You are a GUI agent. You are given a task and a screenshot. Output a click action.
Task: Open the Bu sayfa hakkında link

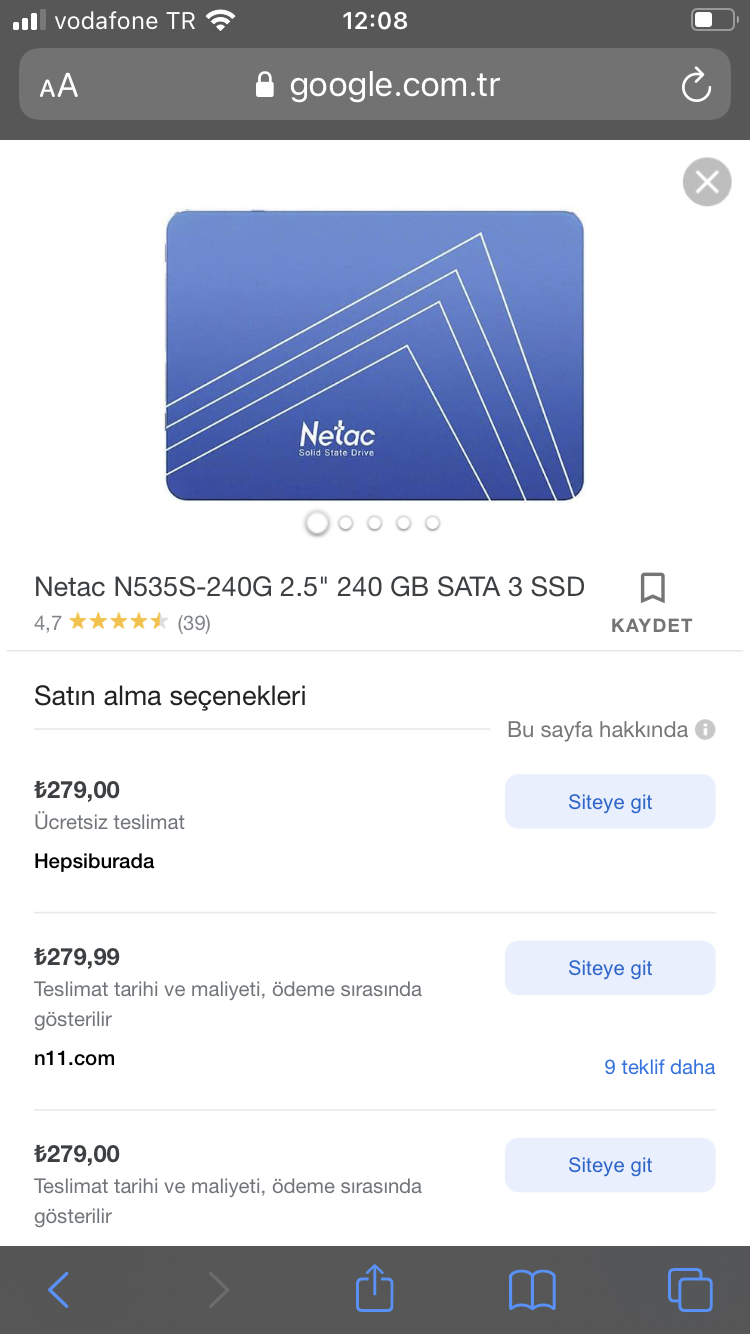tap(597, 729)
